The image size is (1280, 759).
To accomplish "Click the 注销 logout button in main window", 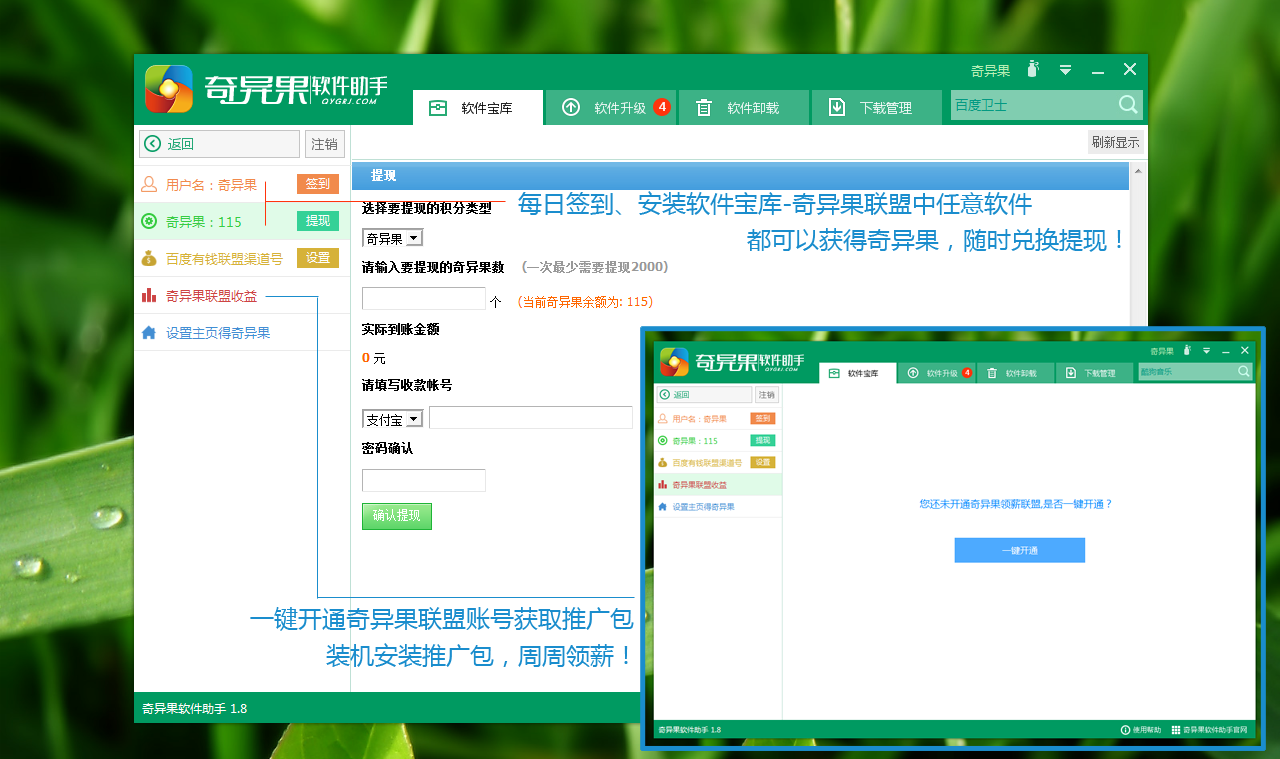I will (325, 144).
